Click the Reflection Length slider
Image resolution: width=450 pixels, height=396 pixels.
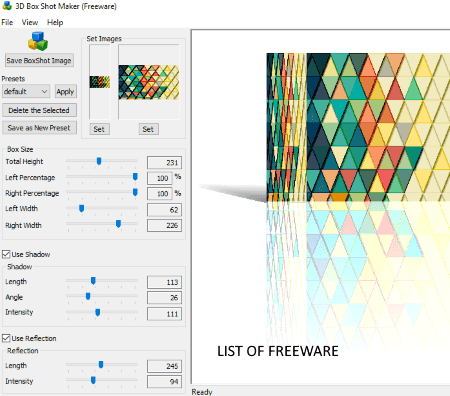click(102, 365)
